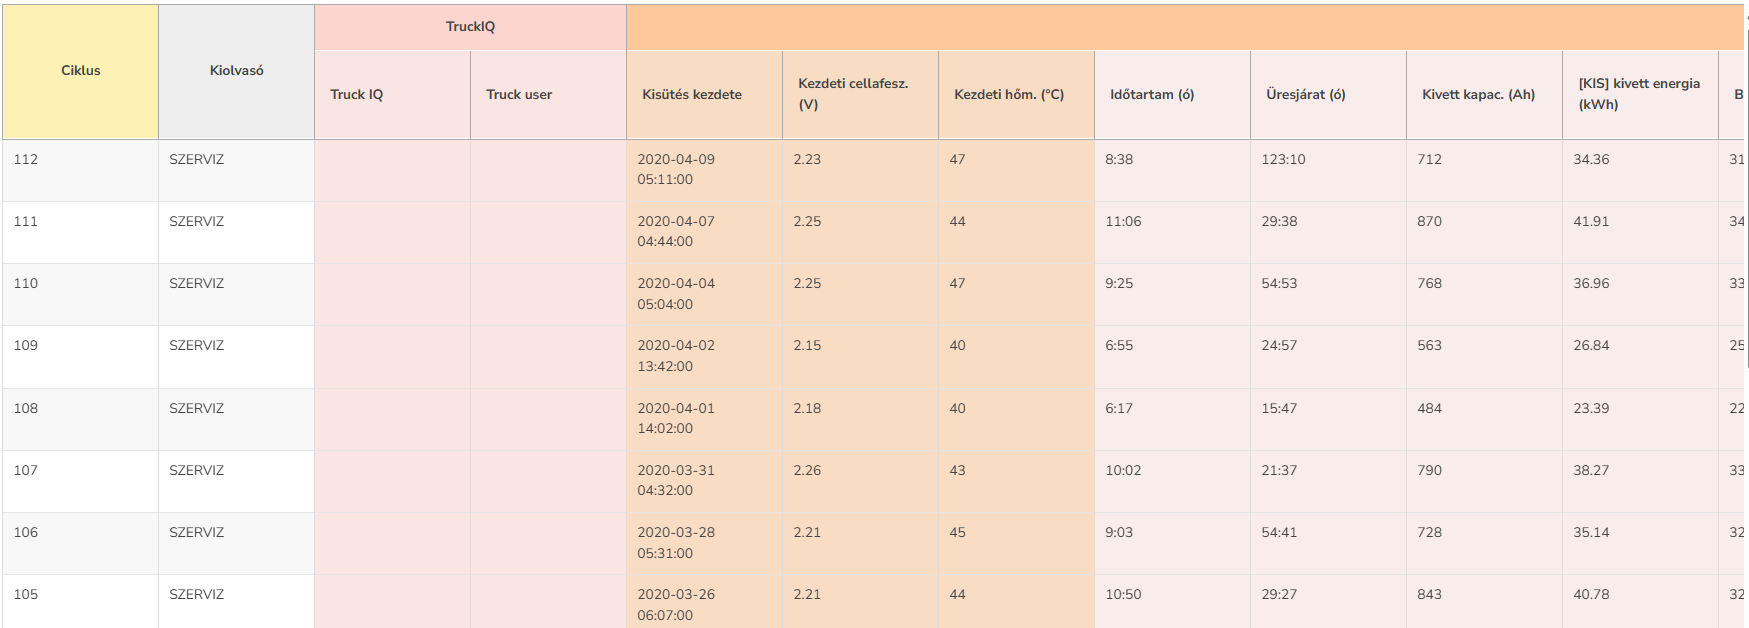Click the 123:10 idle time value
The image size is (1749, 628).
[x=1283, y=160]
